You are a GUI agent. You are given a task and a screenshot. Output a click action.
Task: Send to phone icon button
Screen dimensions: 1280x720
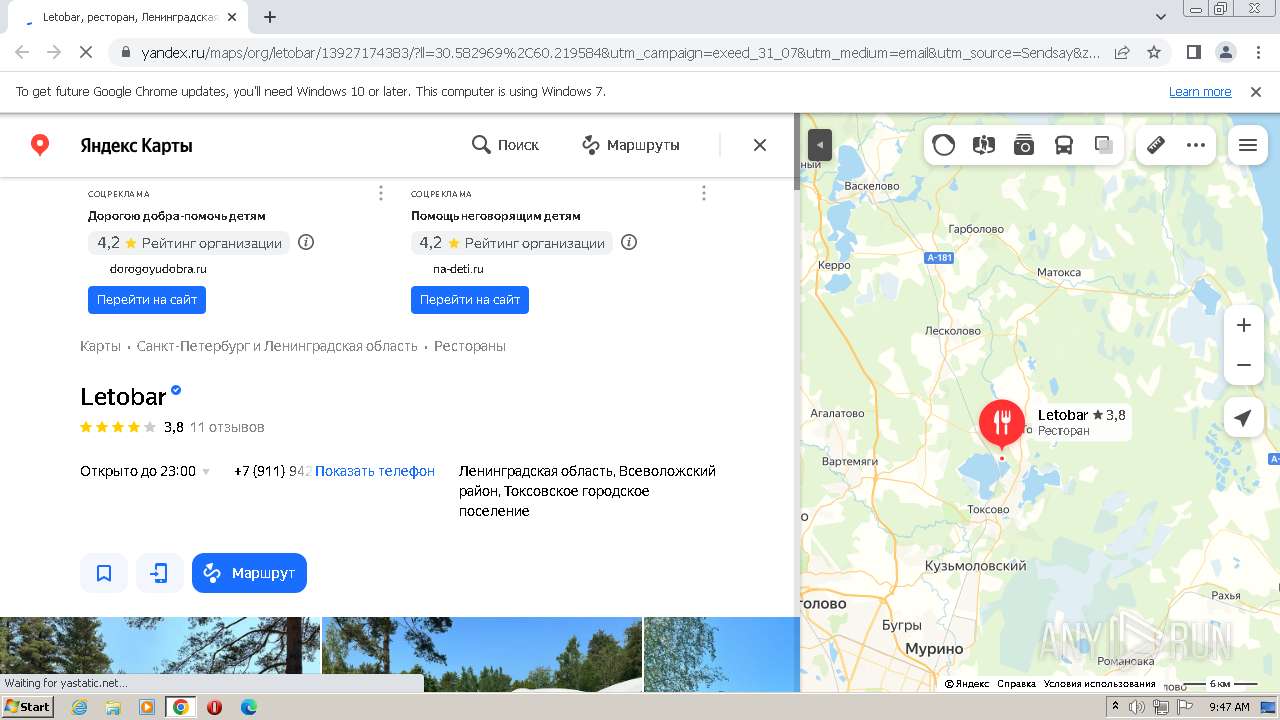pyautogui.click(x=160, y=573)
